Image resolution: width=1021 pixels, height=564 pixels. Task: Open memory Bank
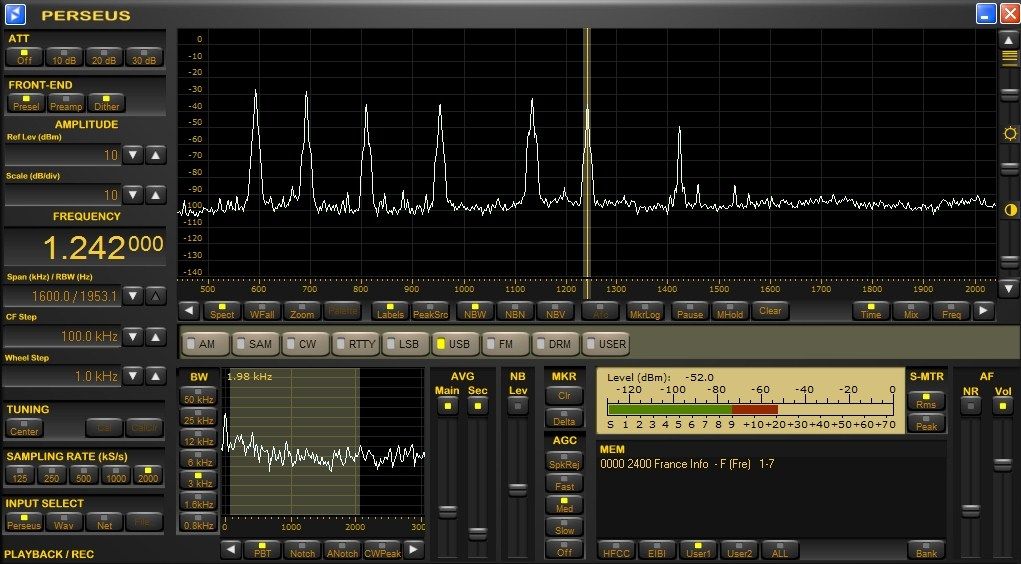click(x=926, y=550)
